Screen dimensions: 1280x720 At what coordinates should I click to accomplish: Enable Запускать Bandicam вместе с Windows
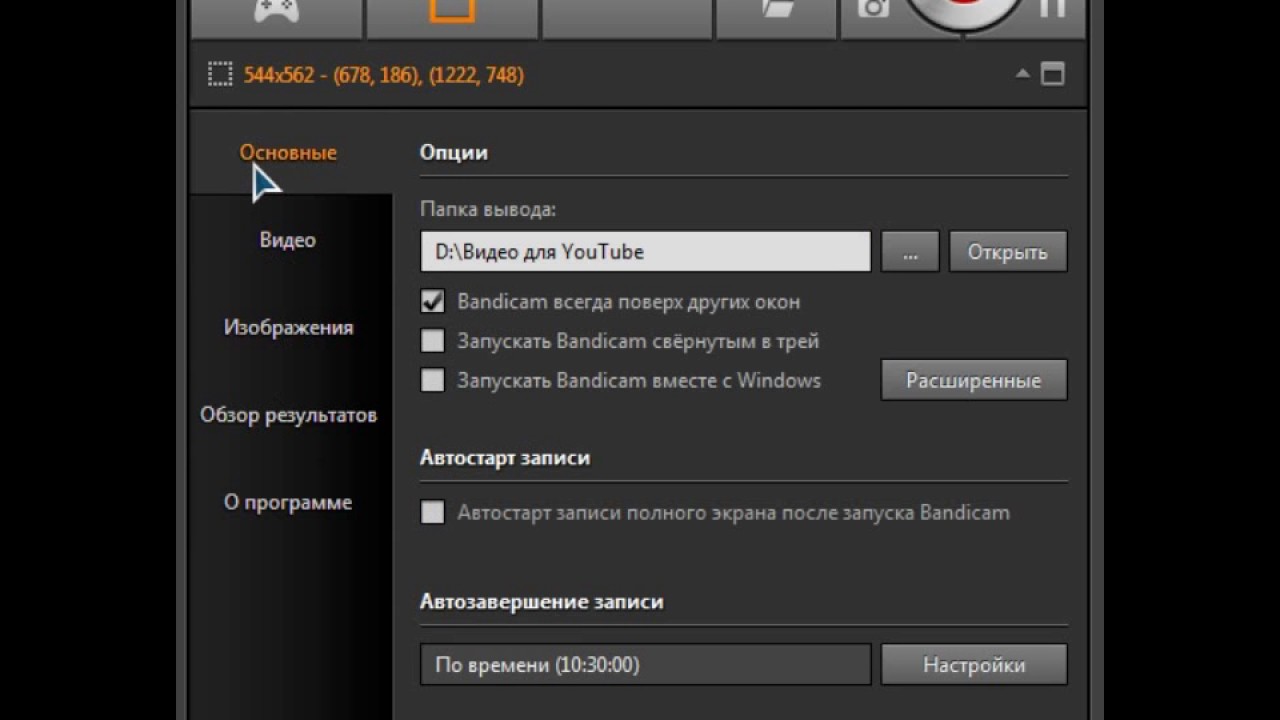pos(432,380)
